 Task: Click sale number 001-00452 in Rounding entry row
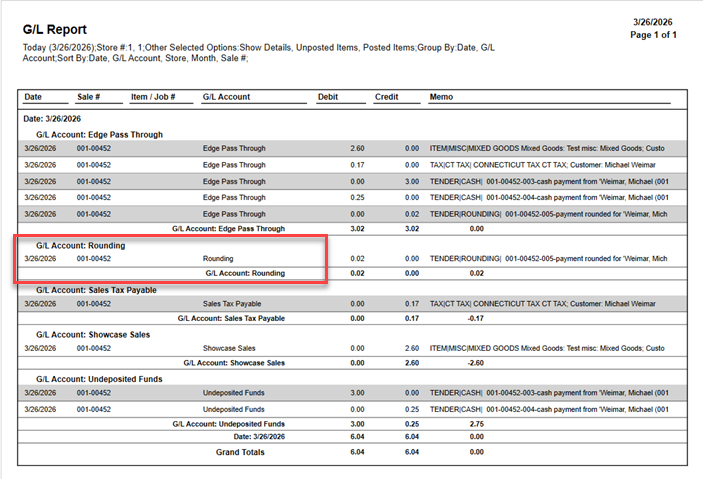click(94, 258)
